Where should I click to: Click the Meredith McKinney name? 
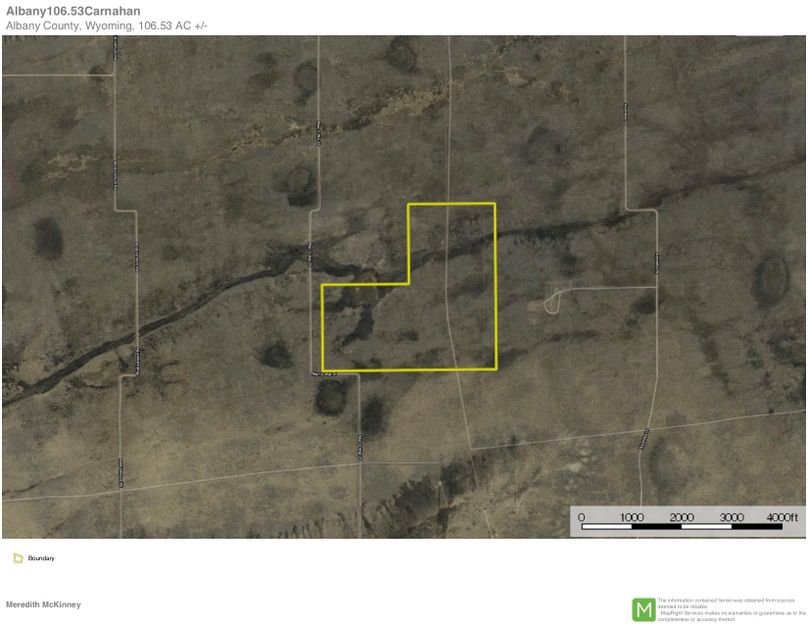(43, 605)
